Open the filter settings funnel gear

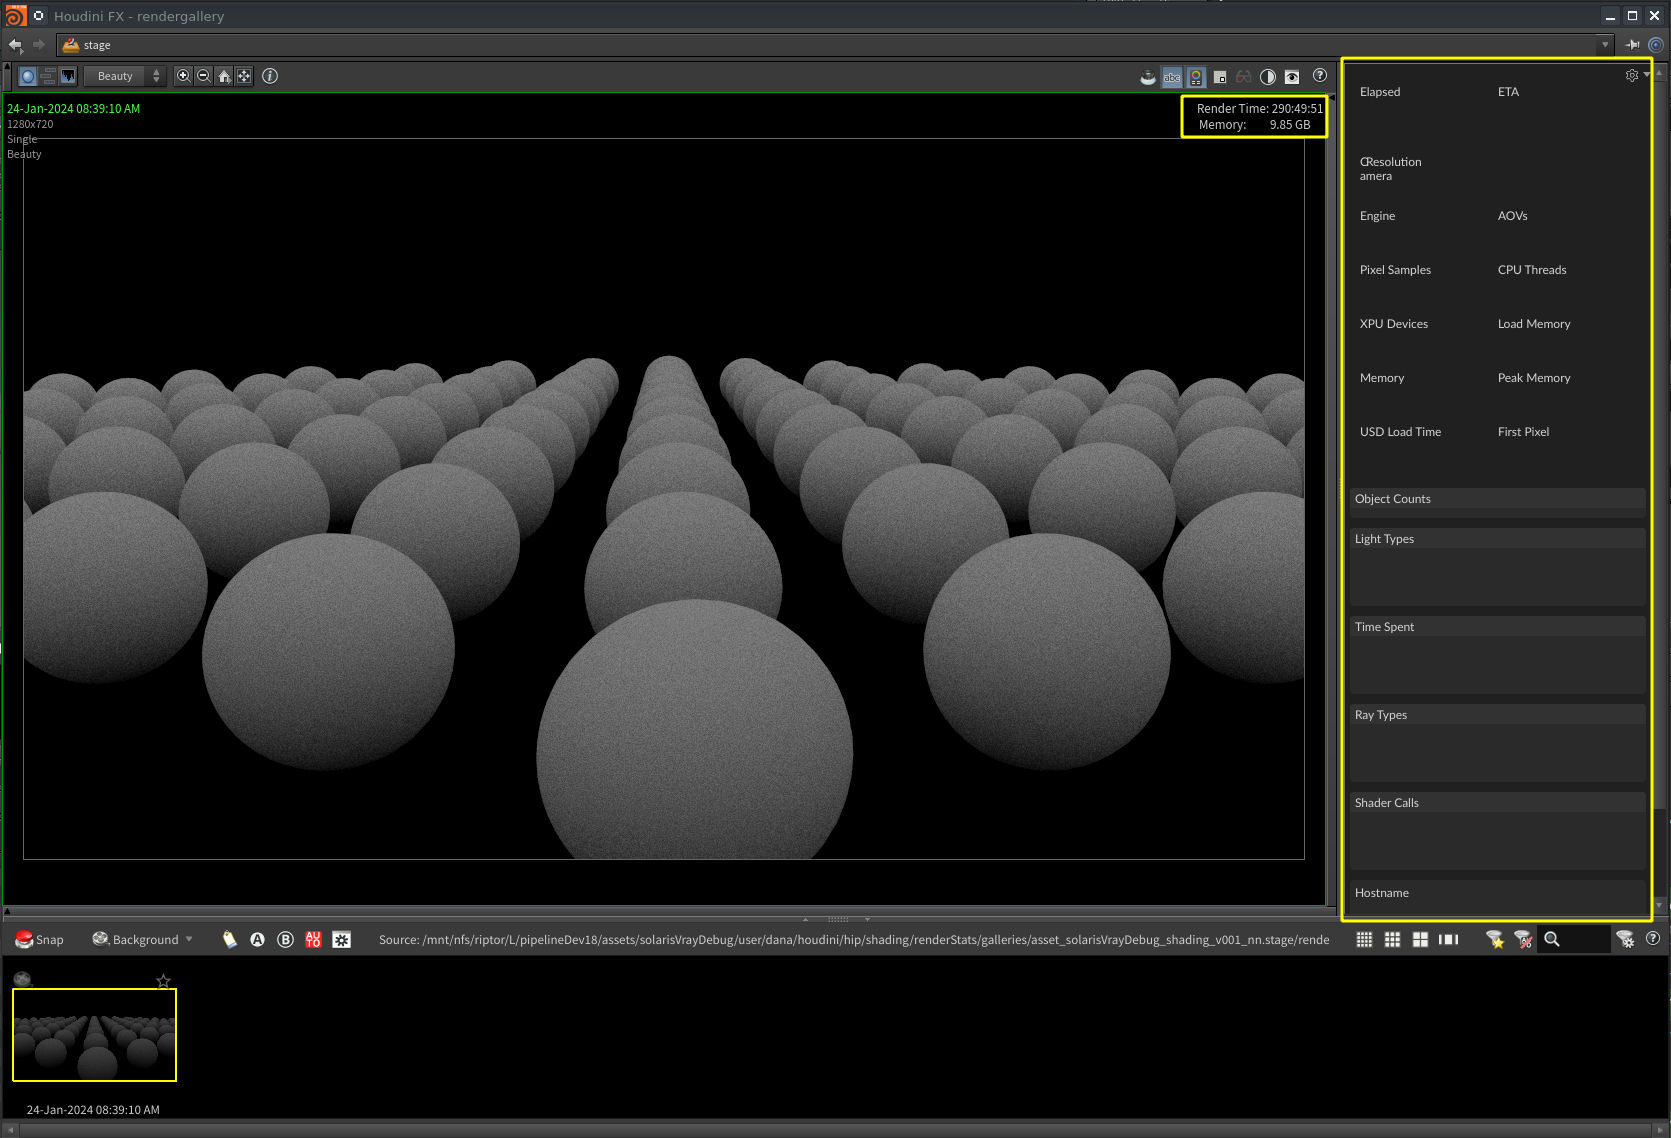(x=1625, y=939)
